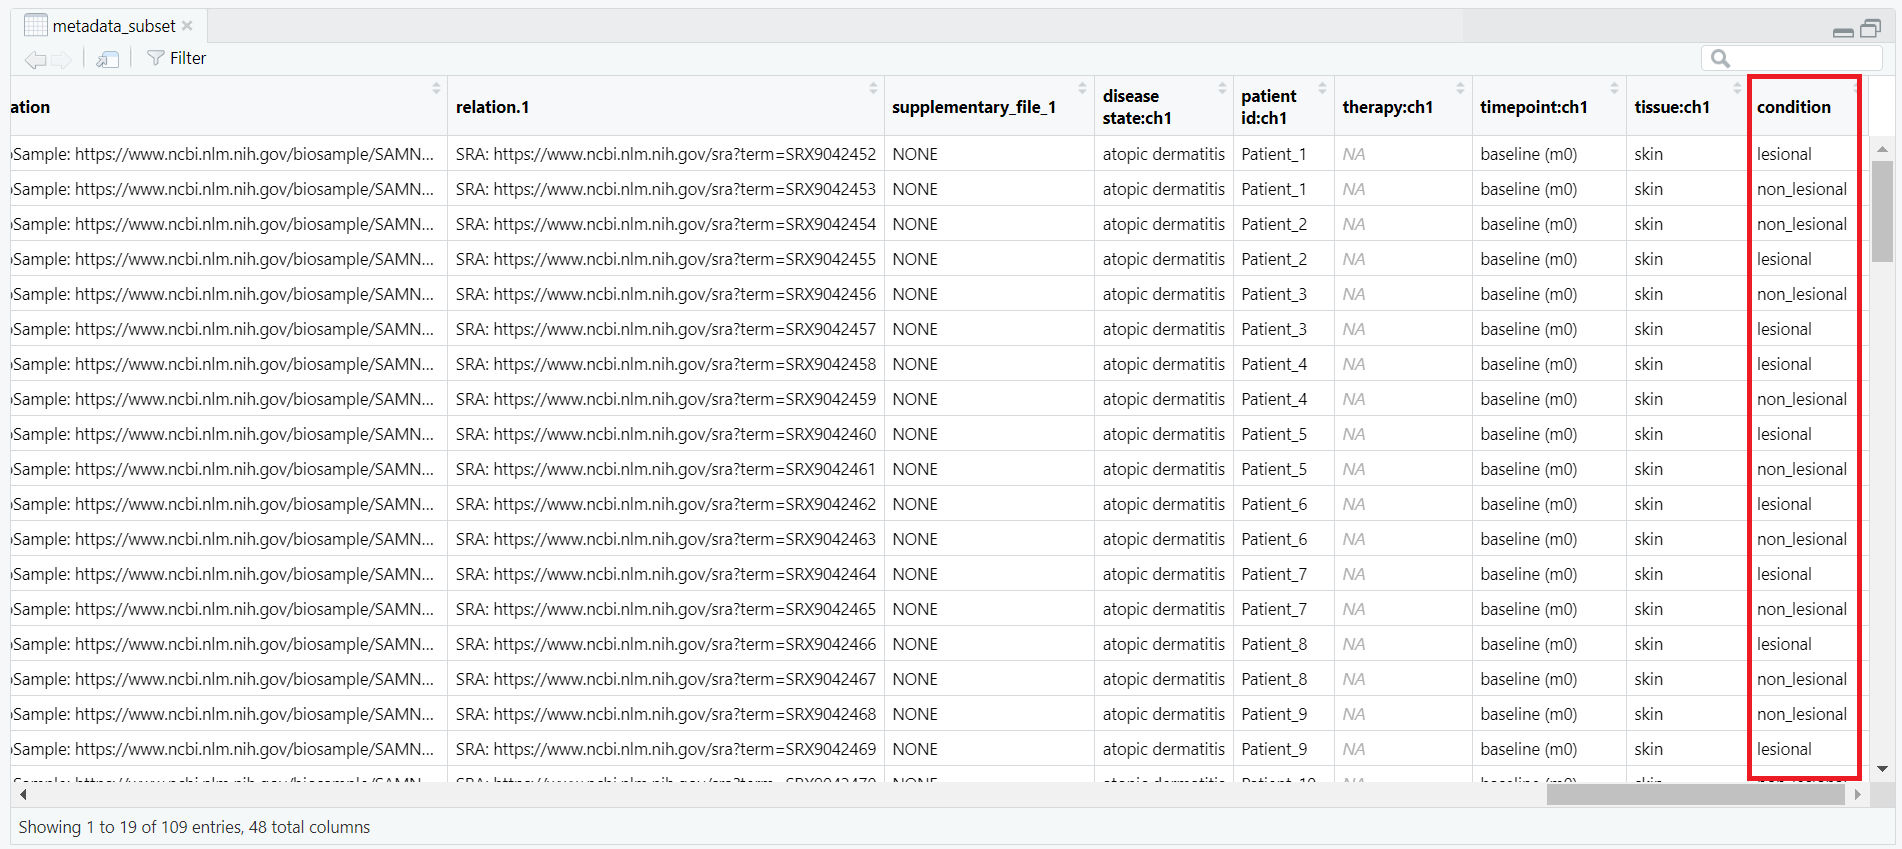
Task: Minimize the data viewer pane
Action: [x=1843, y=31]
